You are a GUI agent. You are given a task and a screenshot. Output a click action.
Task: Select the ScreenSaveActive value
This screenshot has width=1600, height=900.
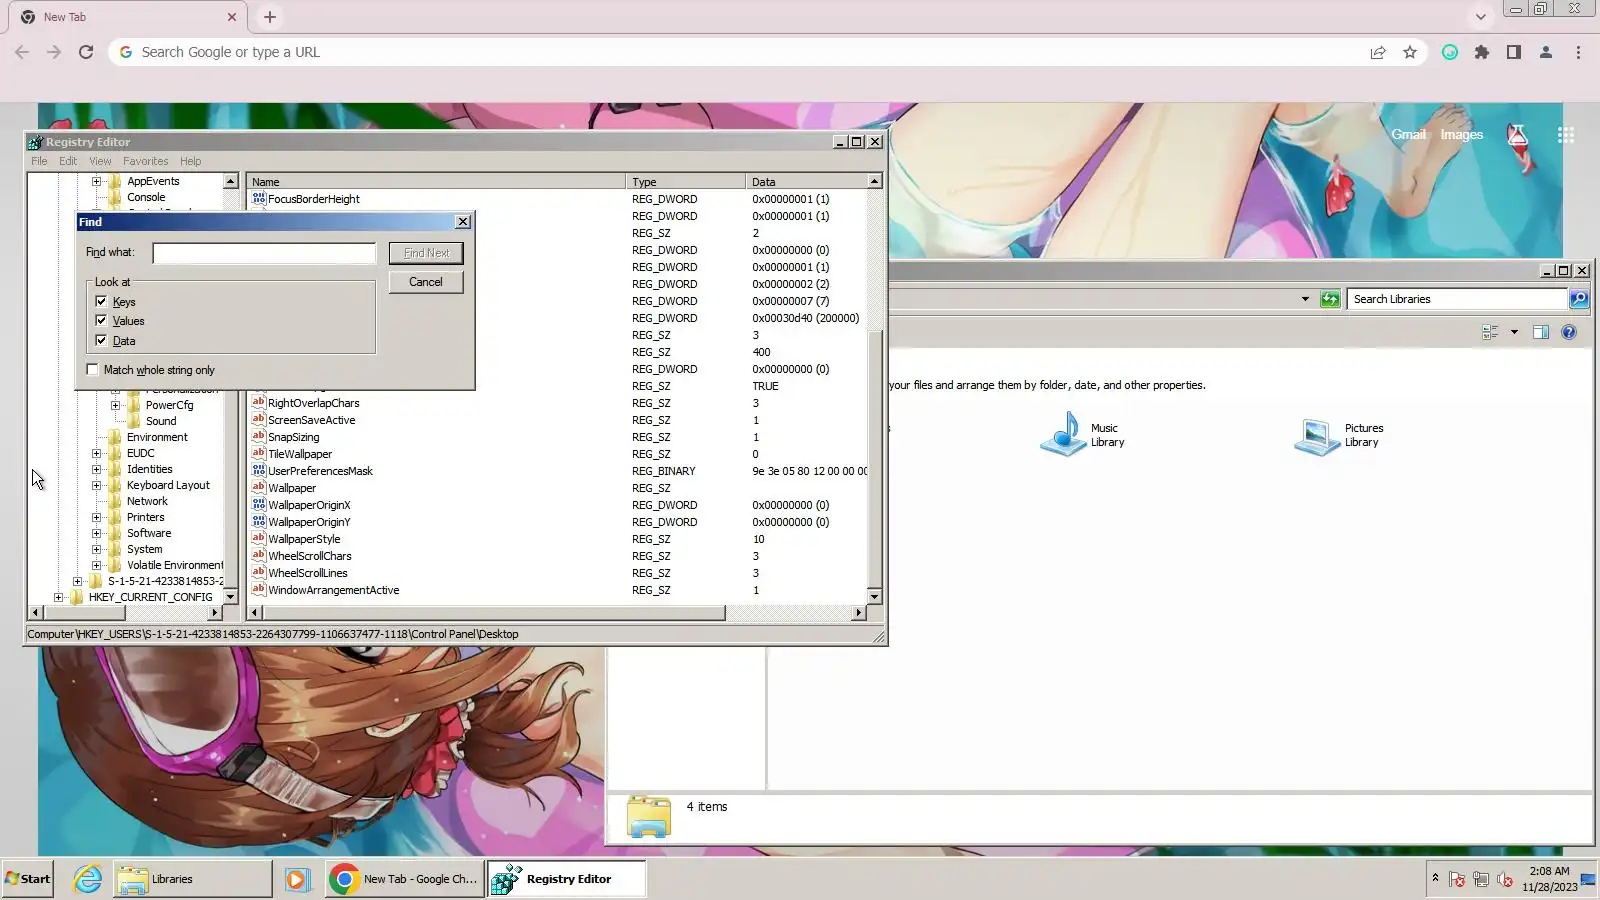(311, 420)
